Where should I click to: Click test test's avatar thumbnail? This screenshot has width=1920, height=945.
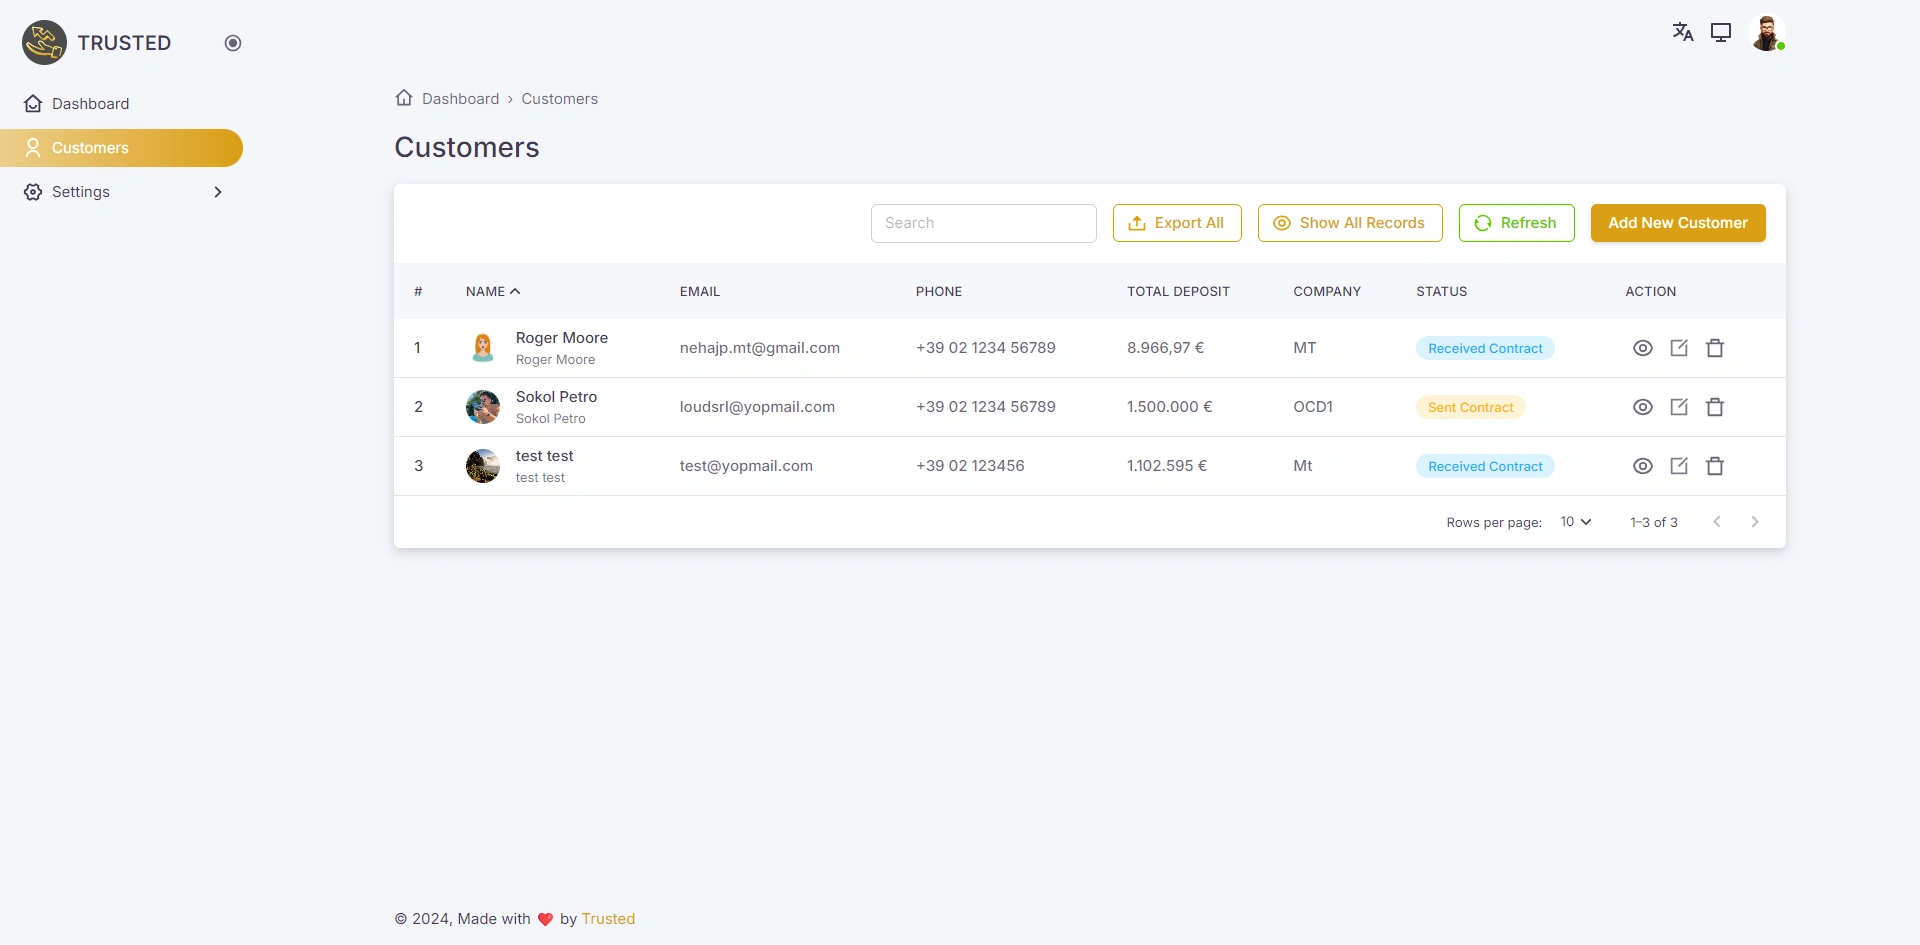483,466
